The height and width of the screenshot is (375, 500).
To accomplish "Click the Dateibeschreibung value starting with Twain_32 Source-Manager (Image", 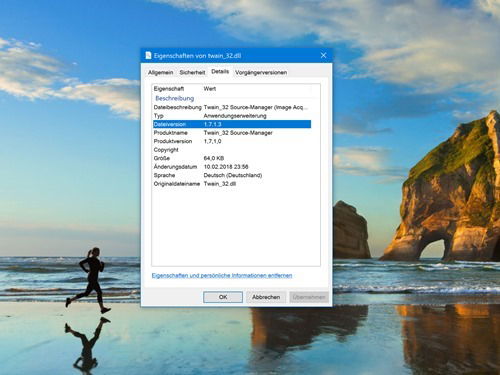I will [256, 107].
